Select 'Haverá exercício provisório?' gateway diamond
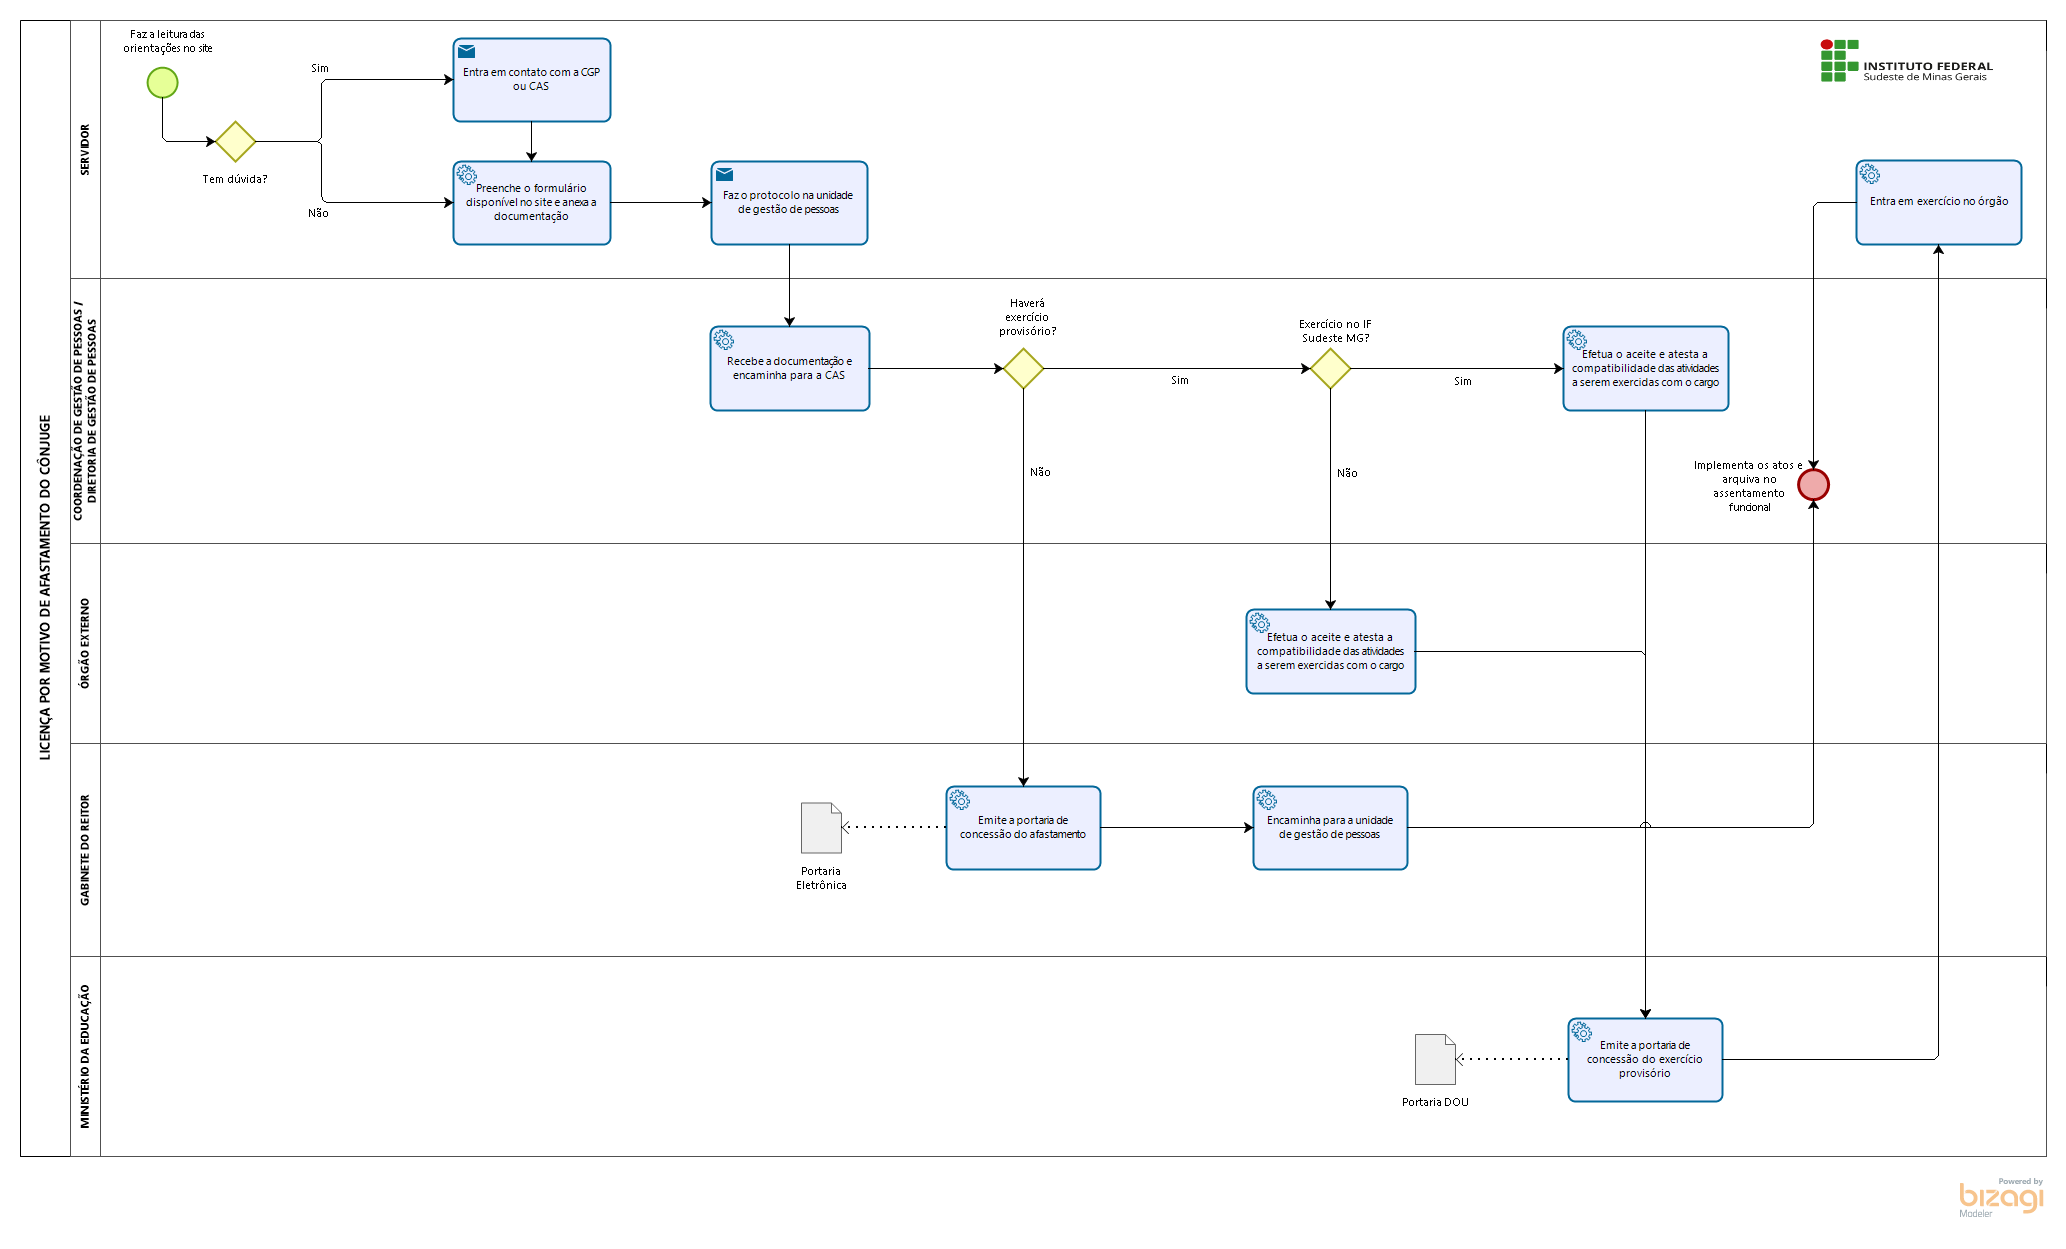The image size is (2066, 1249). [x=1024, y=369]
